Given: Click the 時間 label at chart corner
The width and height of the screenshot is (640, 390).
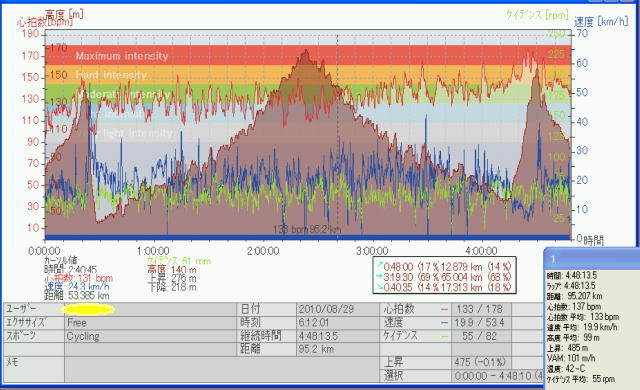Looking at the screenshot, I should (x=593, y=240).
